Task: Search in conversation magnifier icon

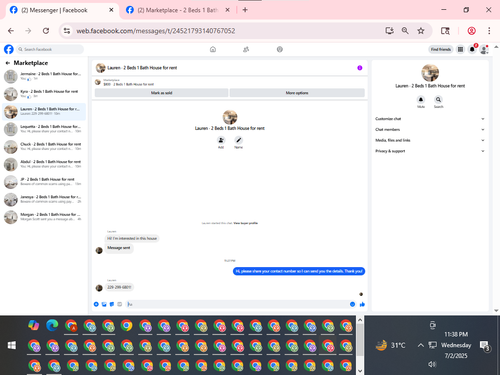Action: 438,99
